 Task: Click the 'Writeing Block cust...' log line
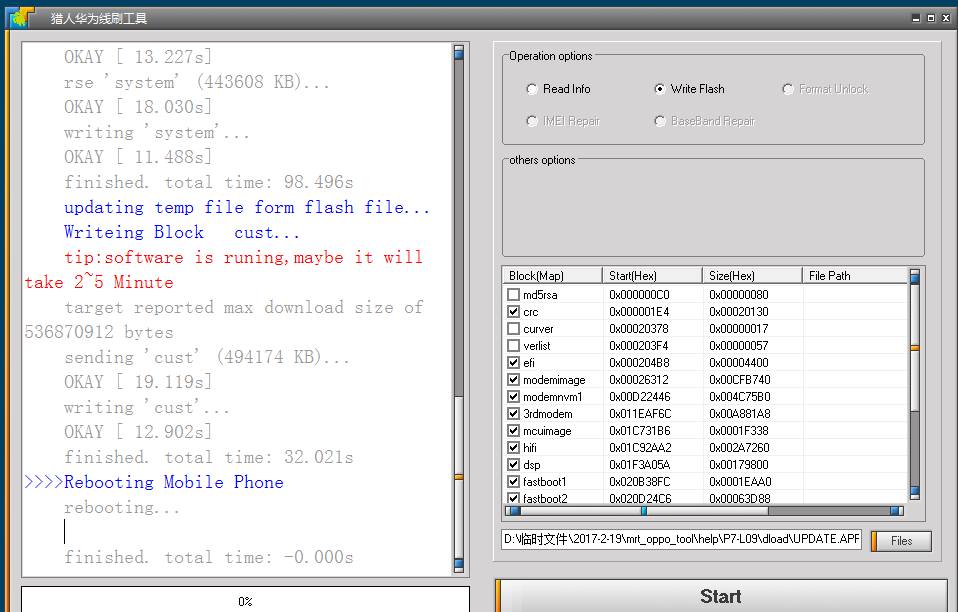181,233
